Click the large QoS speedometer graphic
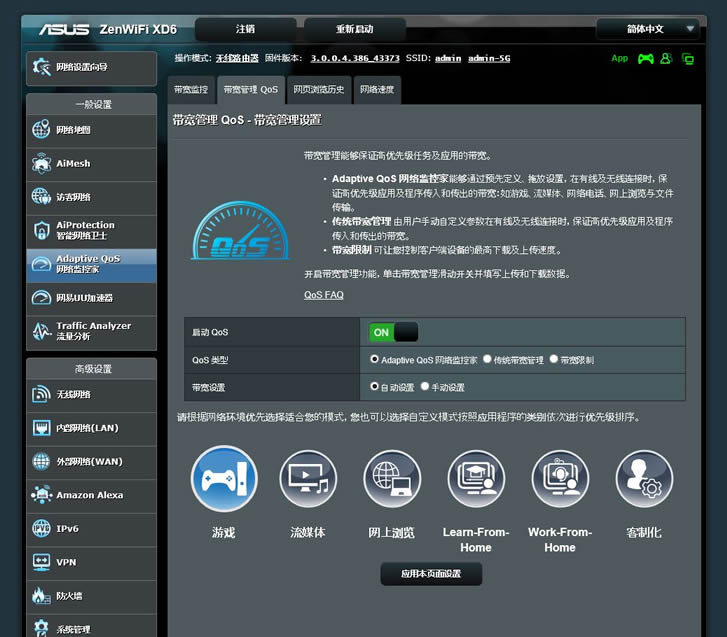 coord(241,230)
